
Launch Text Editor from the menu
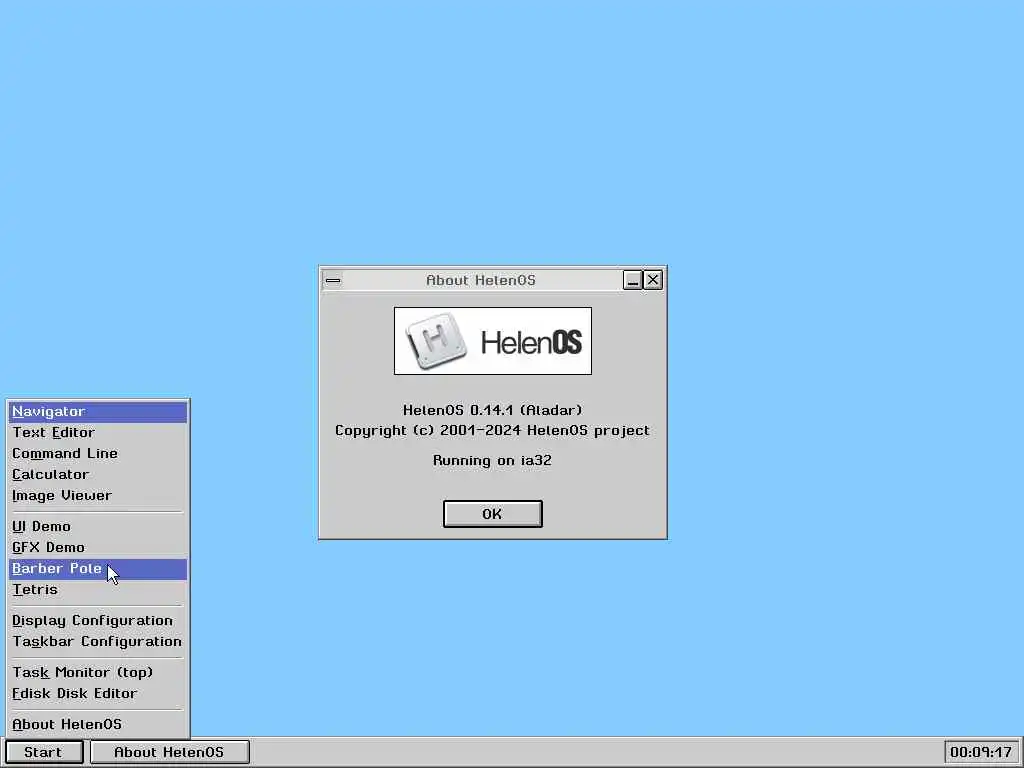(x=98, y=432)
